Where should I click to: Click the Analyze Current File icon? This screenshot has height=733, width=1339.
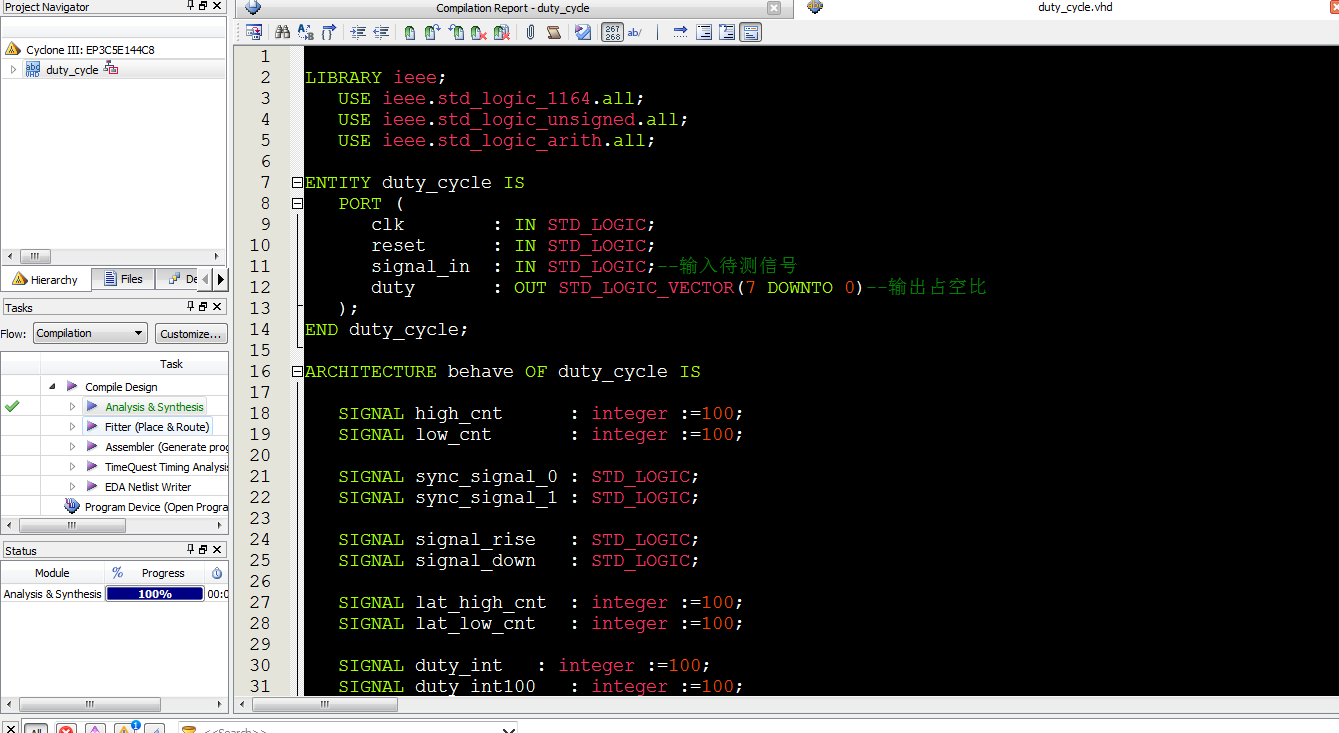point(583,32)
